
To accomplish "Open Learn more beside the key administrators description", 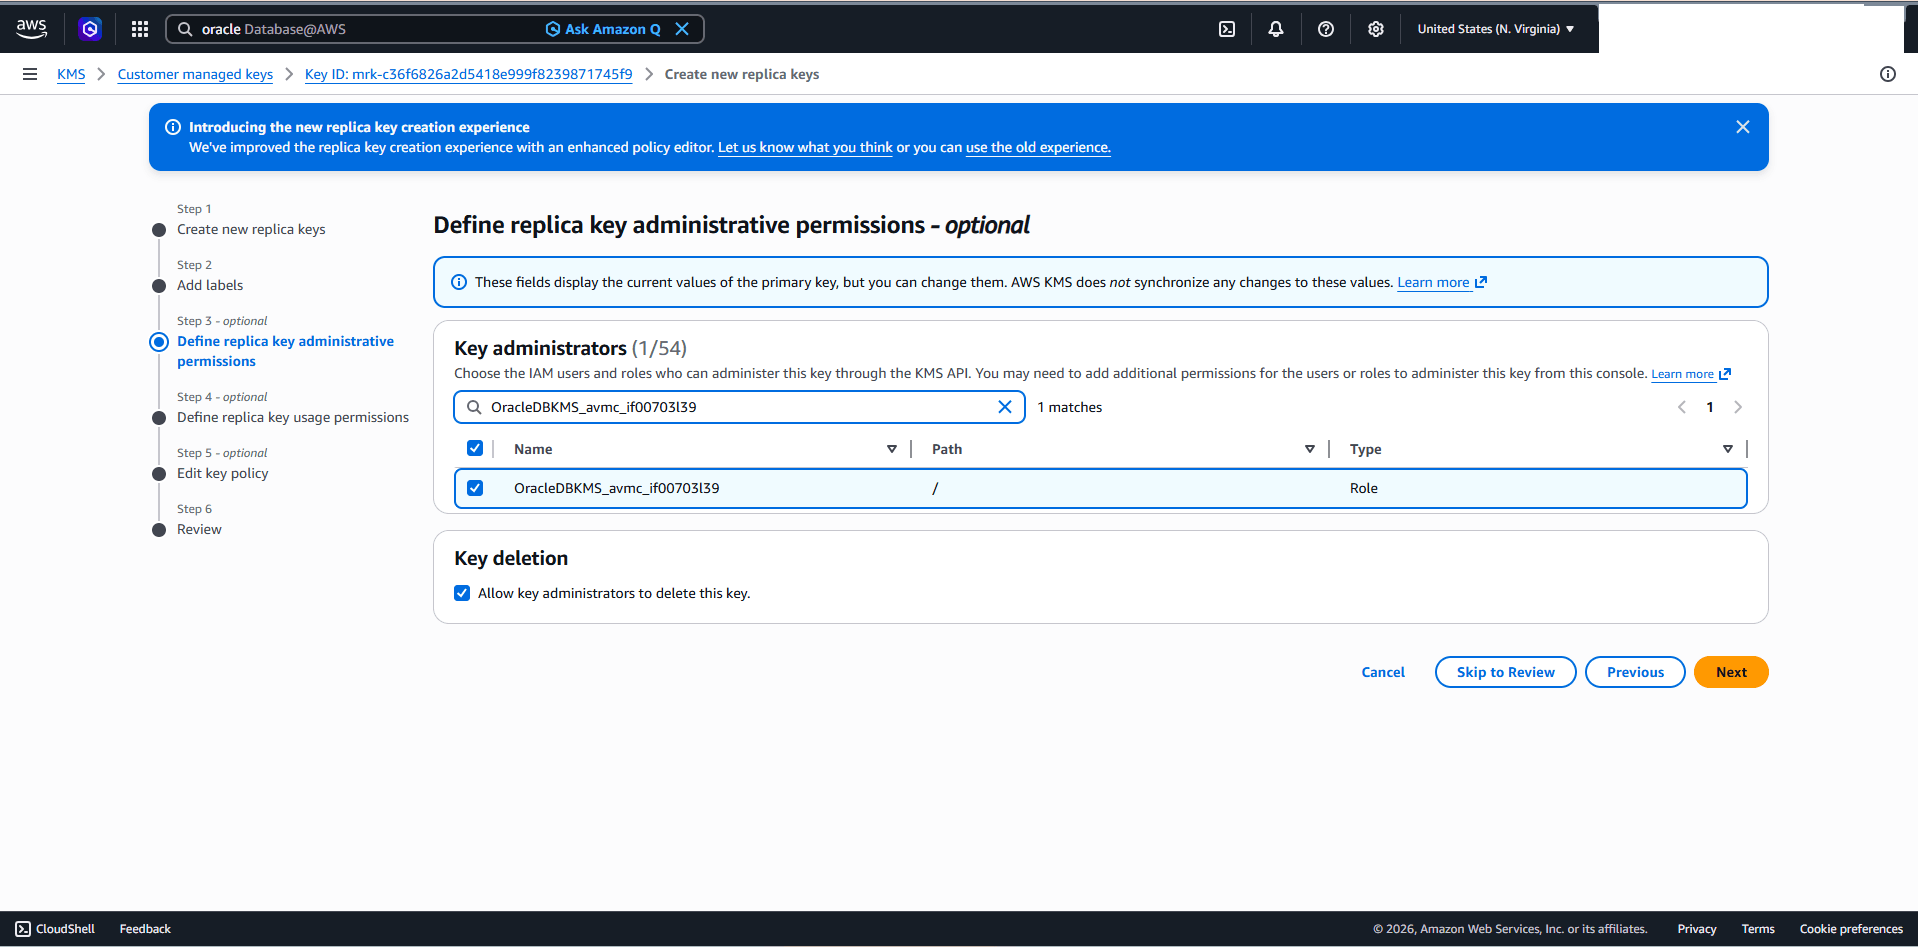I will 1691,374.
